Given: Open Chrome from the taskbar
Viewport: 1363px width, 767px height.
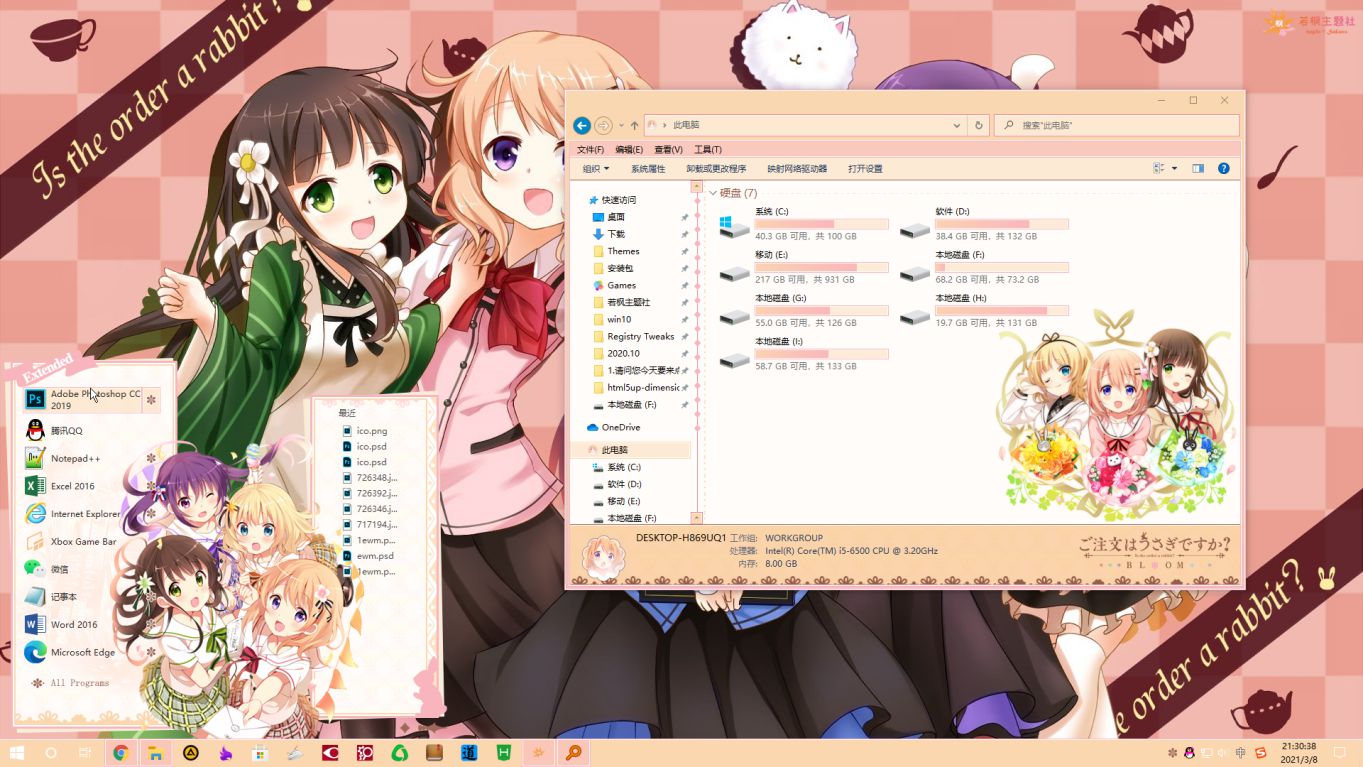Looking at the screenshot, I should click(x=121, y=753).
